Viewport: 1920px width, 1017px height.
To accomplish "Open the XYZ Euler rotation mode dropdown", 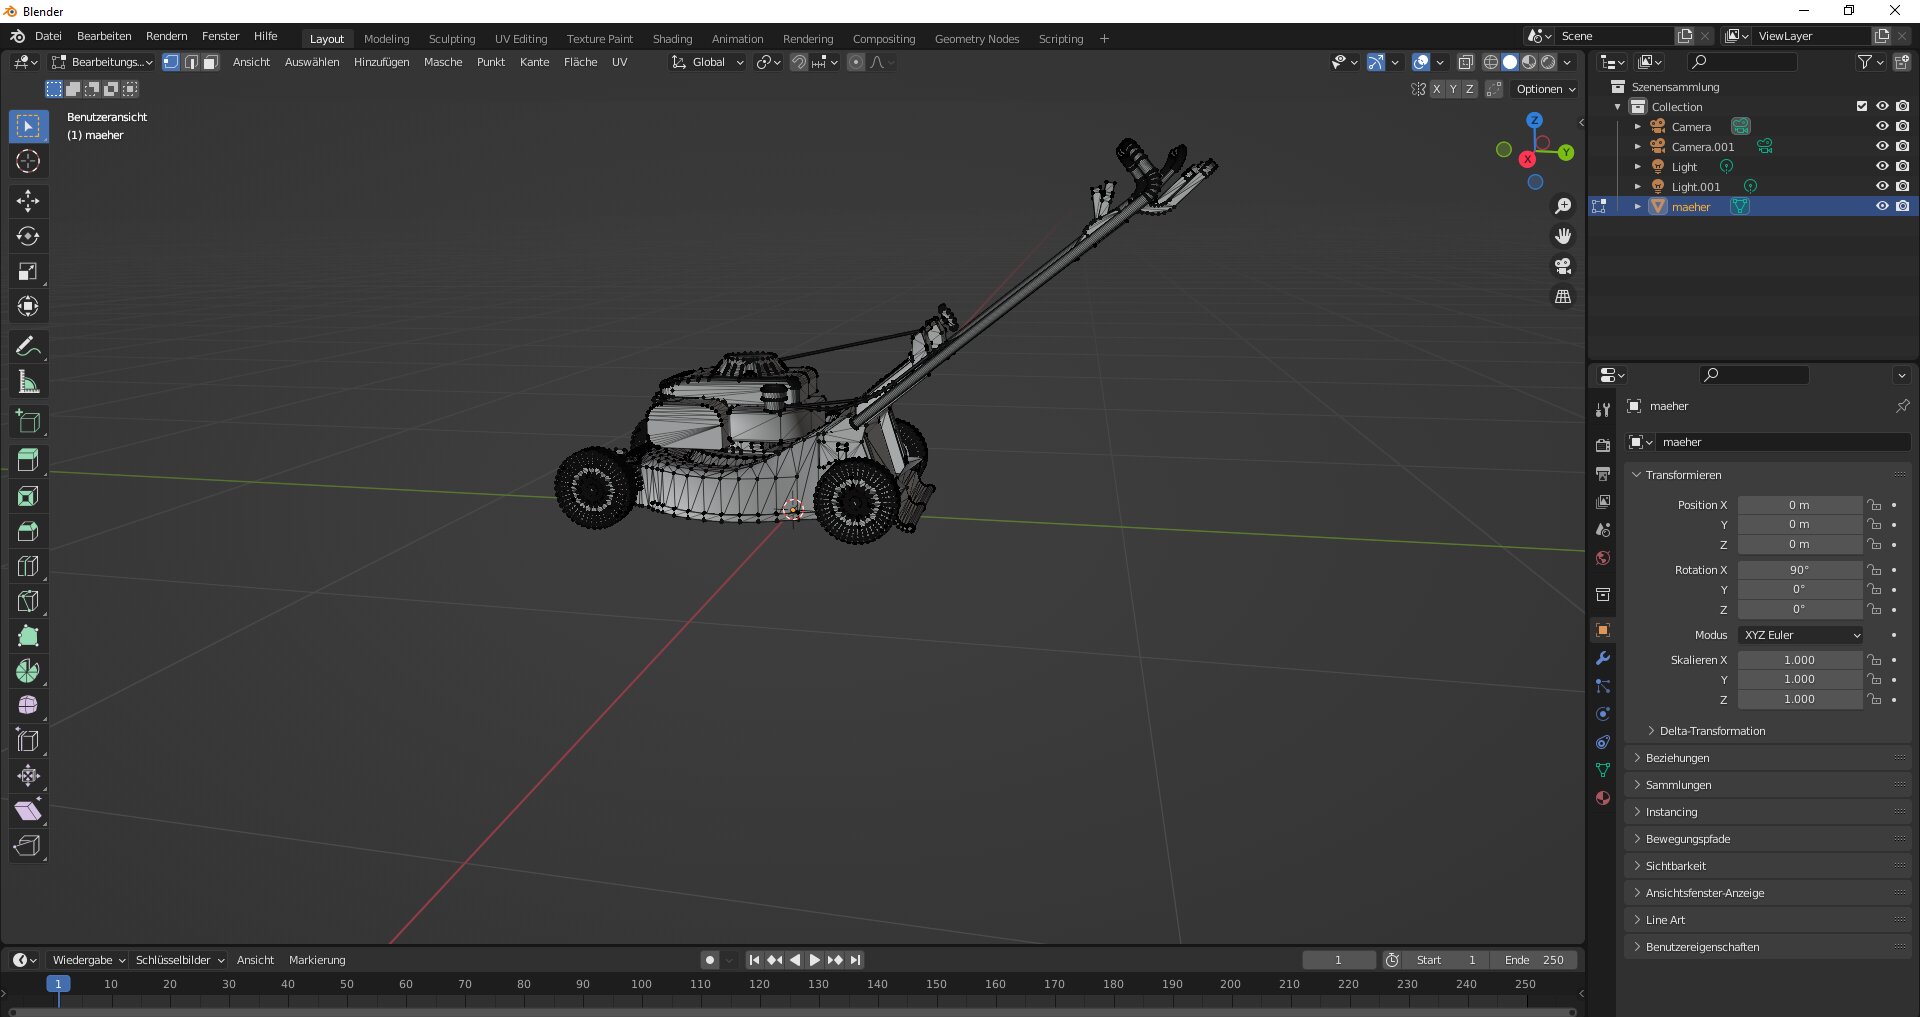I will click(x=1801, y=635).
